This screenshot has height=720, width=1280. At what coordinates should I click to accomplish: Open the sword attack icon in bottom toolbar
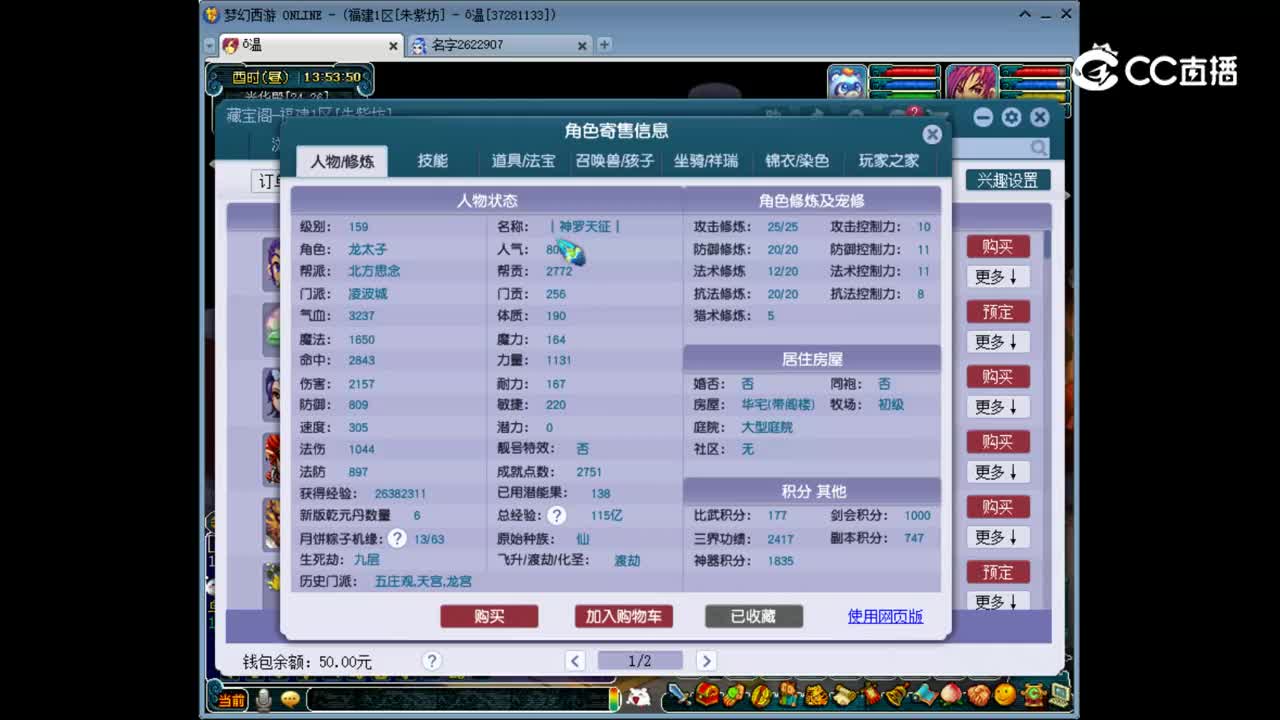(678, 694)
